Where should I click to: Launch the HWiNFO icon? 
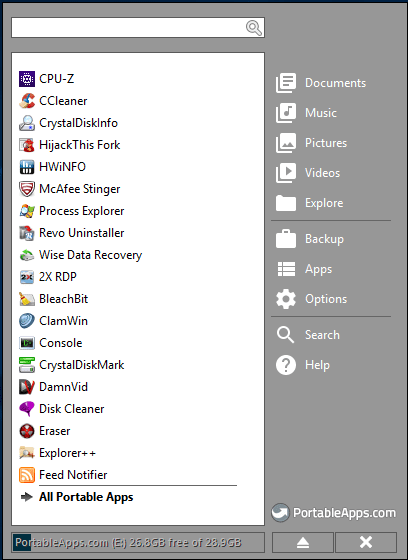coord(27,167)
